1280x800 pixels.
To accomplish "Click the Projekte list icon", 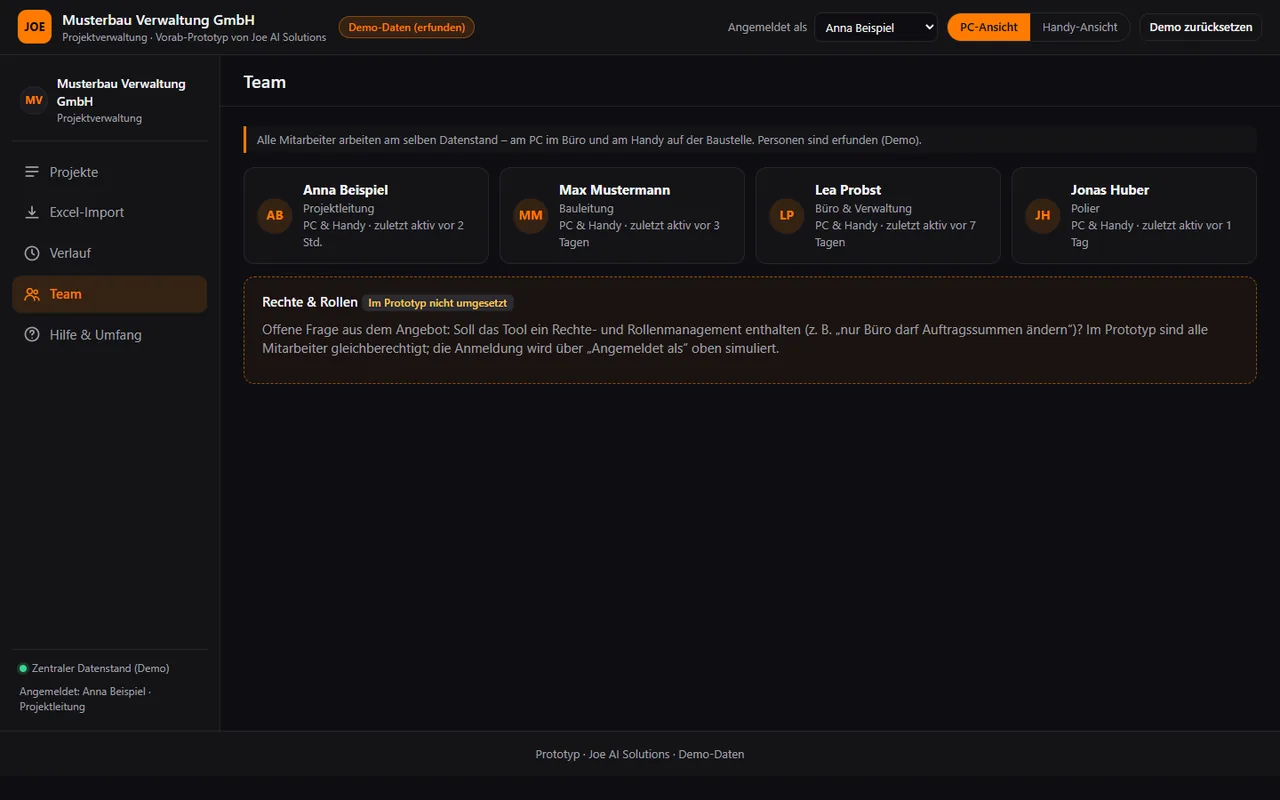I will [x=32, y=172].
